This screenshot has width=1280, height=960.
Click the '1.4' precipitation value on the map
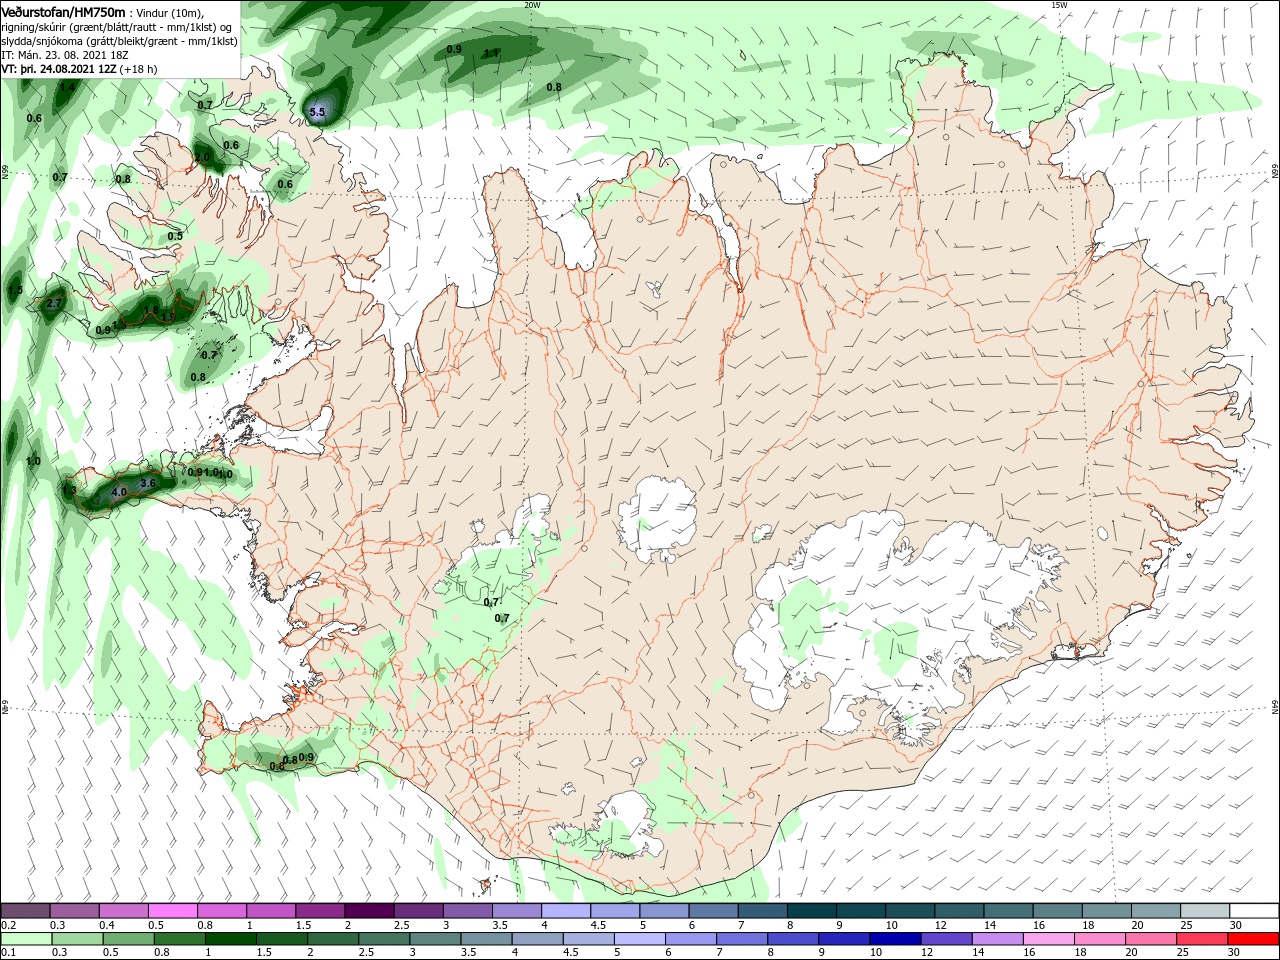pos(67,88)
